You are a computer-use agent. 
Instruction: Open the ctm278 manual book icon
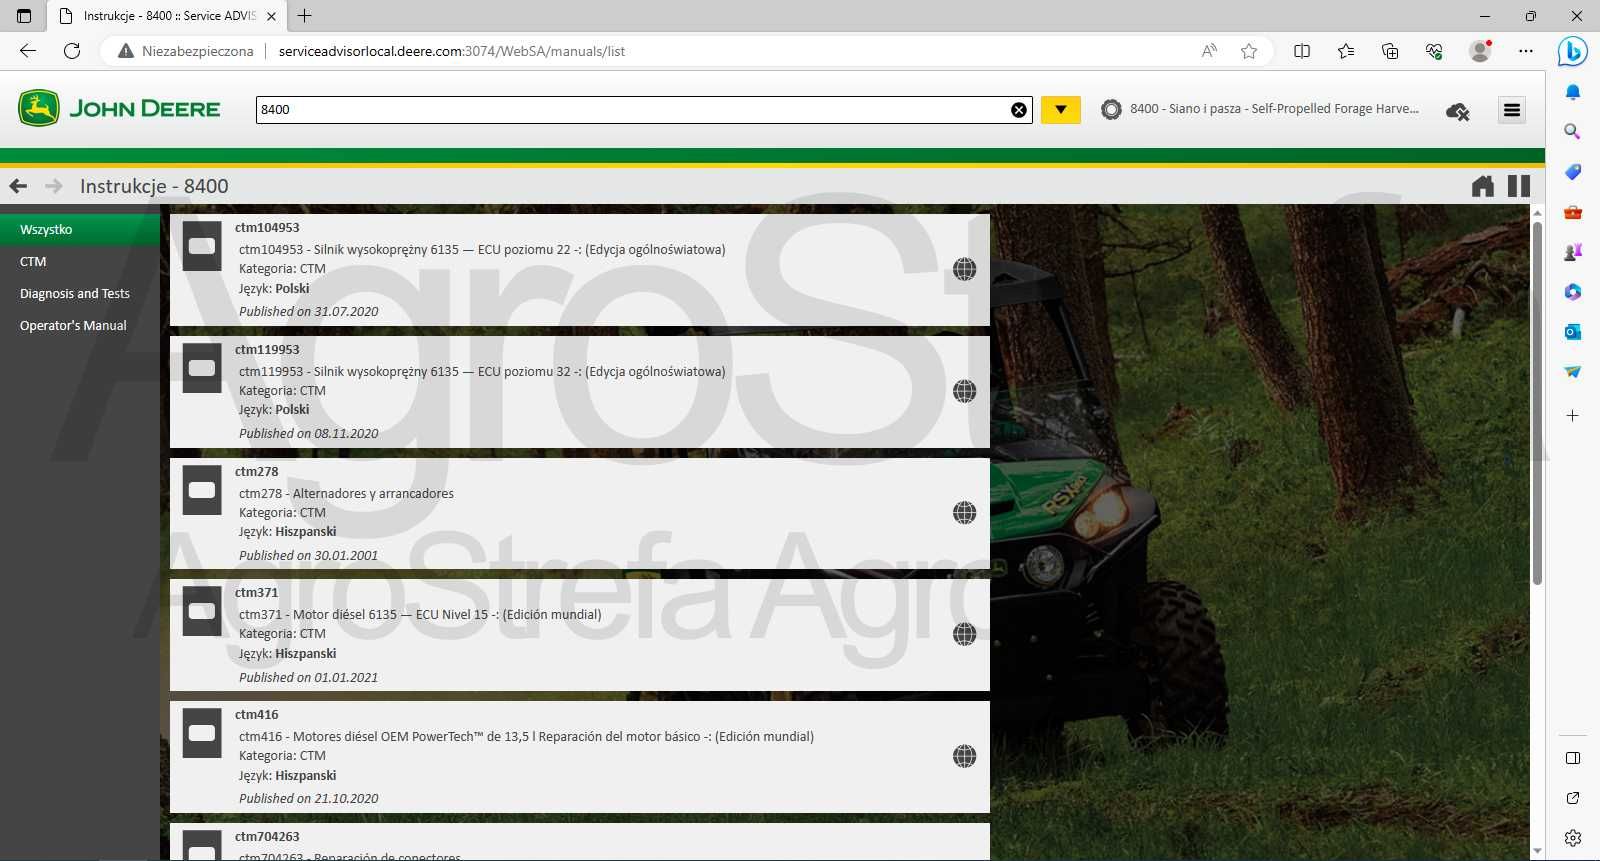coord(202,490)
